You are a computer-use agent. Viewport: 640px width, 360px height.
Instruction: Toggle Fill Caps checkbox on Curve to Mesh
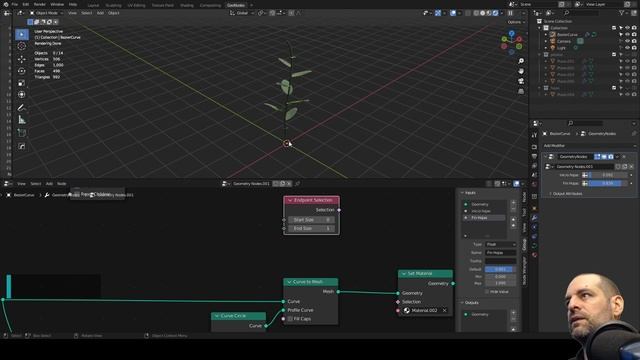tap(290, 319)
